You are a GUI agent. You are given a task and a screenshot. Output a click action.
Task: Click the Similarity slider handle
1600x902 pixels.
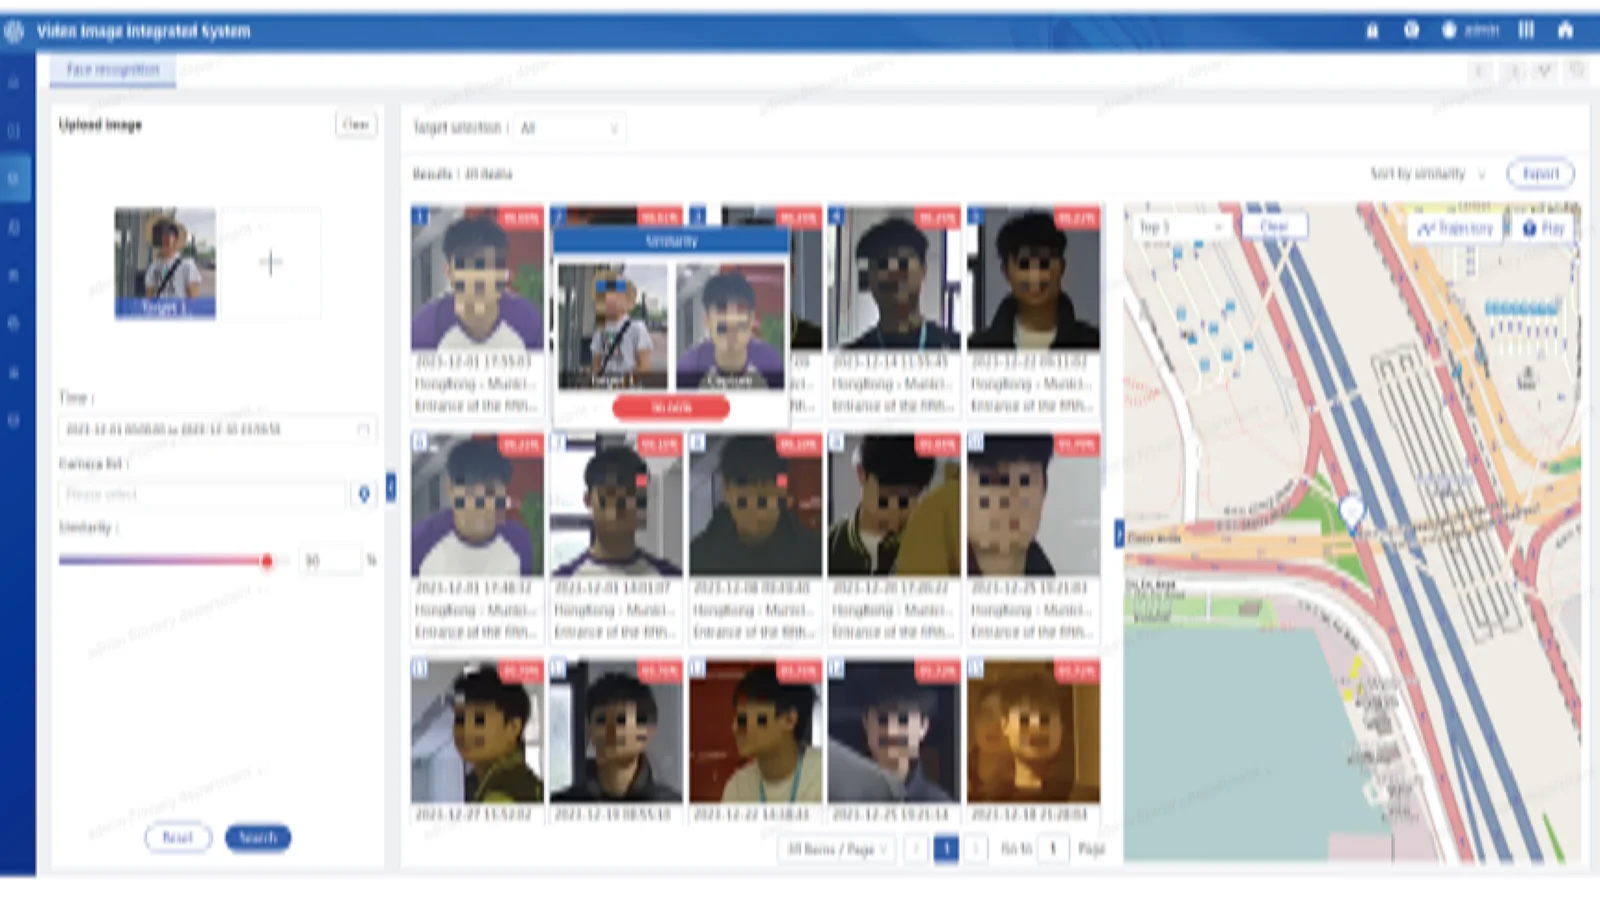click(x=267, y=561)
